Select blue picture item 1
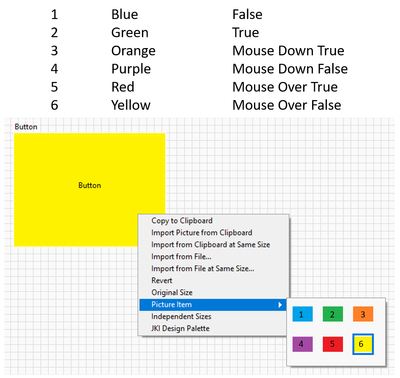Viewport: 400px width, 378px height. [302, 314]
